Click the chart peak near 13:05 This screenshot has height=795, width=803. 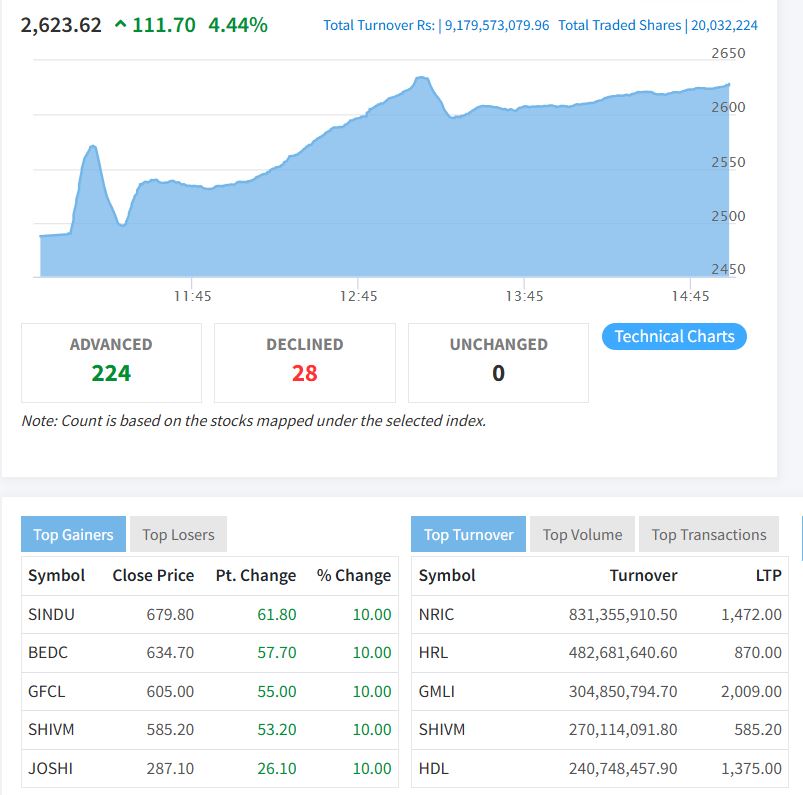point(422,78)
